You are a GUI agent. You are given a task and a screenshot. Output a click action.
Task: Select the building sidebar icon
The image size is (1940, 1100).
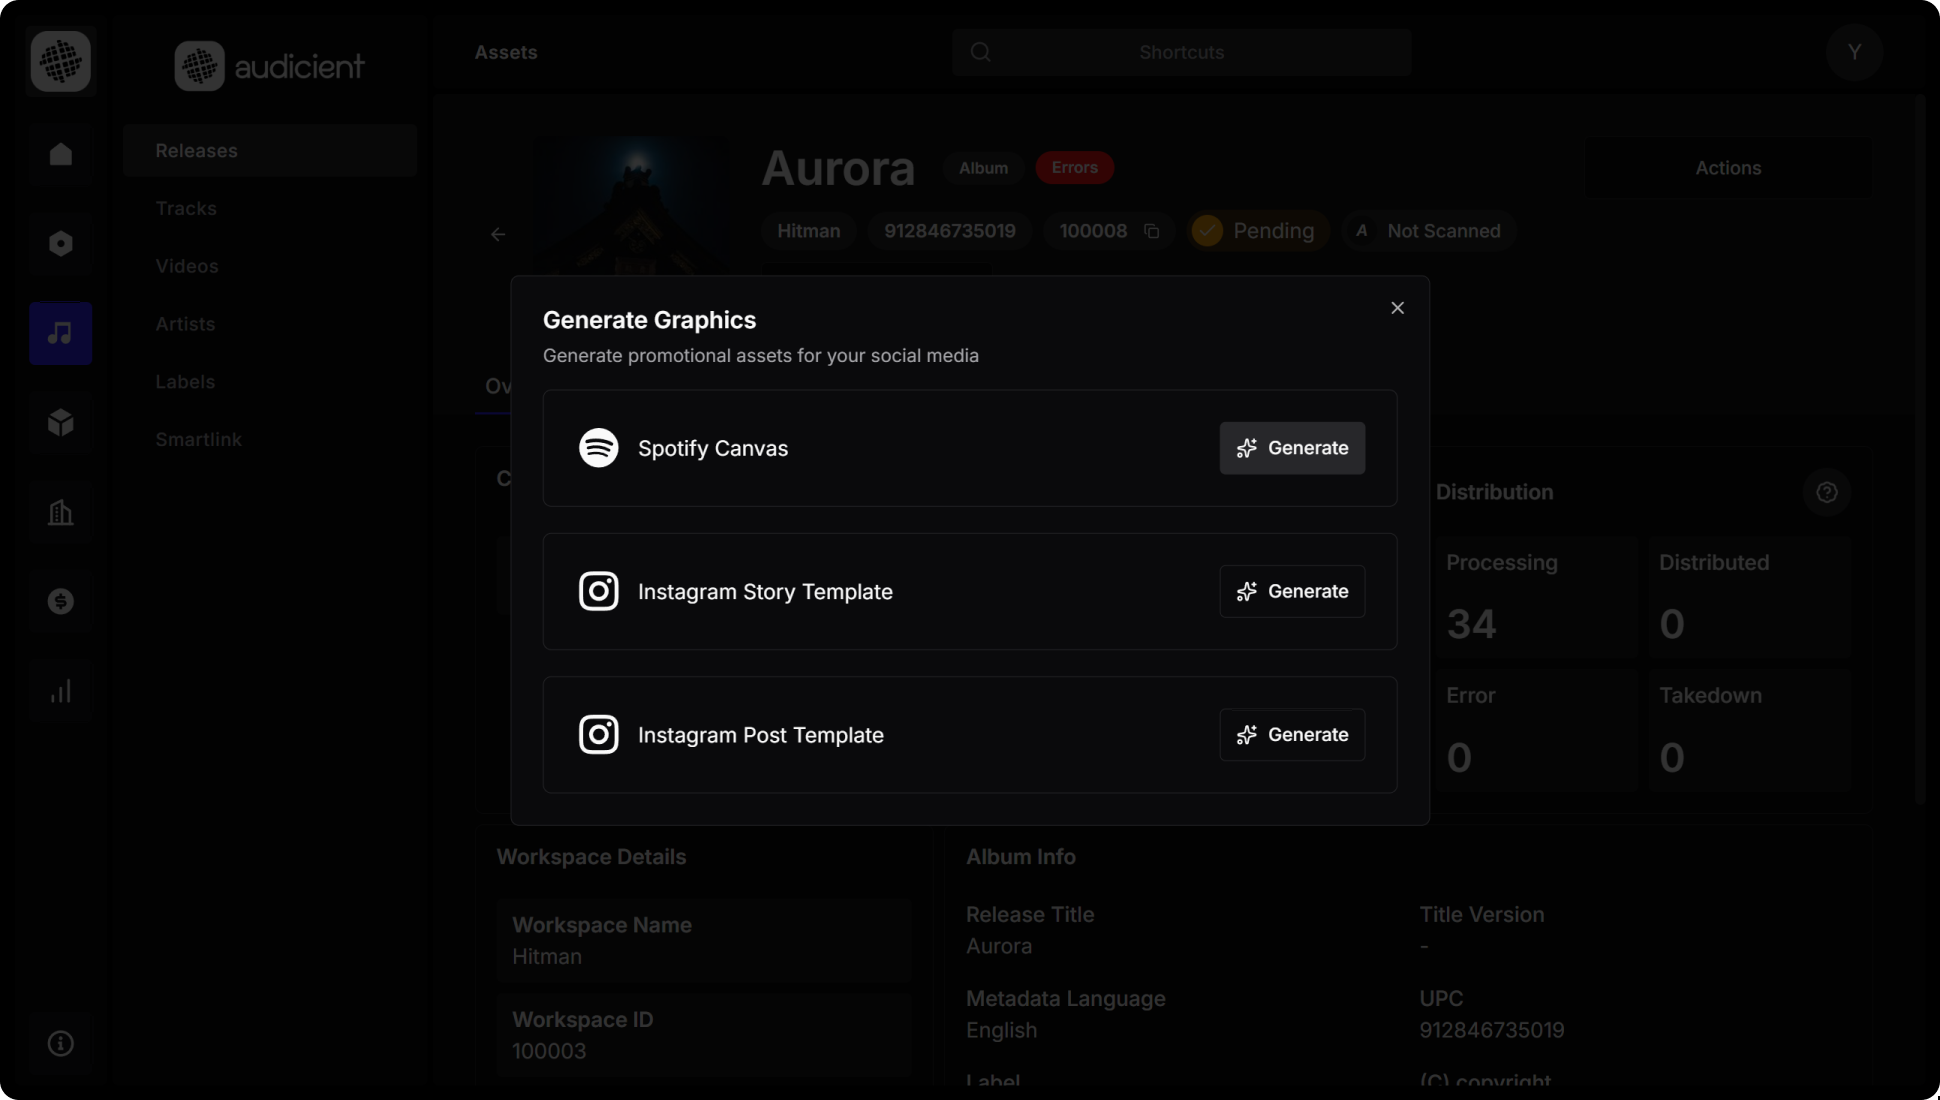coord(60,512)
